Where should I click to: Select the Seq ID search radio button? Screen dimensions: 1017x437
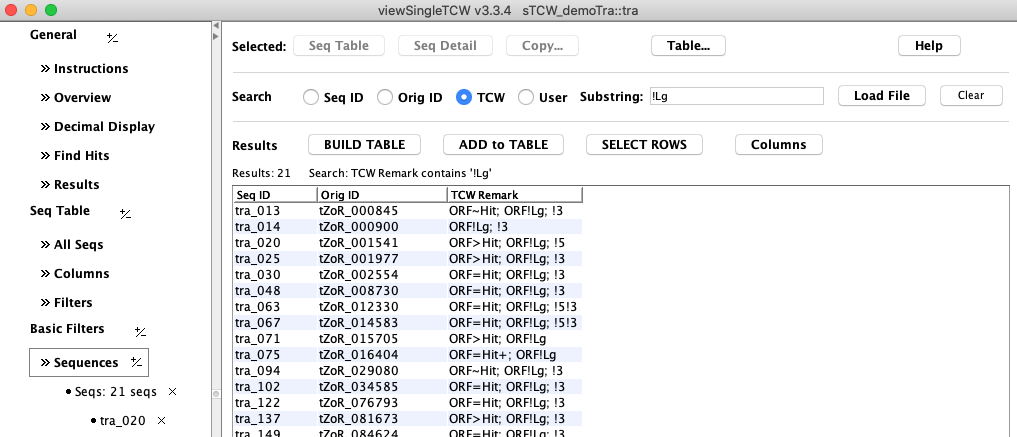pos(310,97)
